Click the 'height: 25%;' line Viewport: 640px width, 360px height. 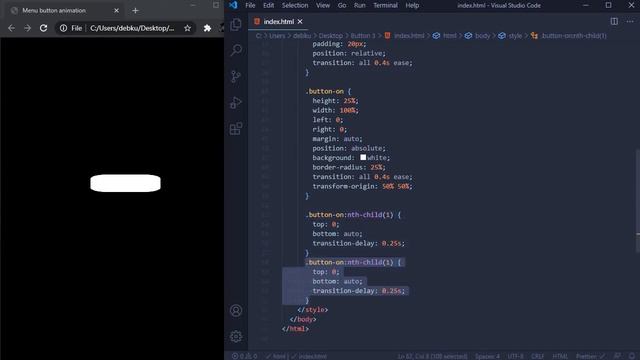coord(335,100)
